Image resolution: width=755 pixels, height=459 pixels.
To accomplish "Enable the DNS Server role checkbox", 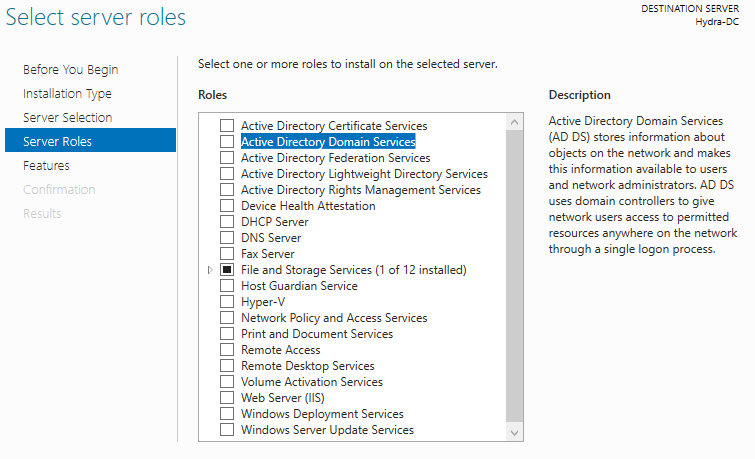I will pos(227,237).
